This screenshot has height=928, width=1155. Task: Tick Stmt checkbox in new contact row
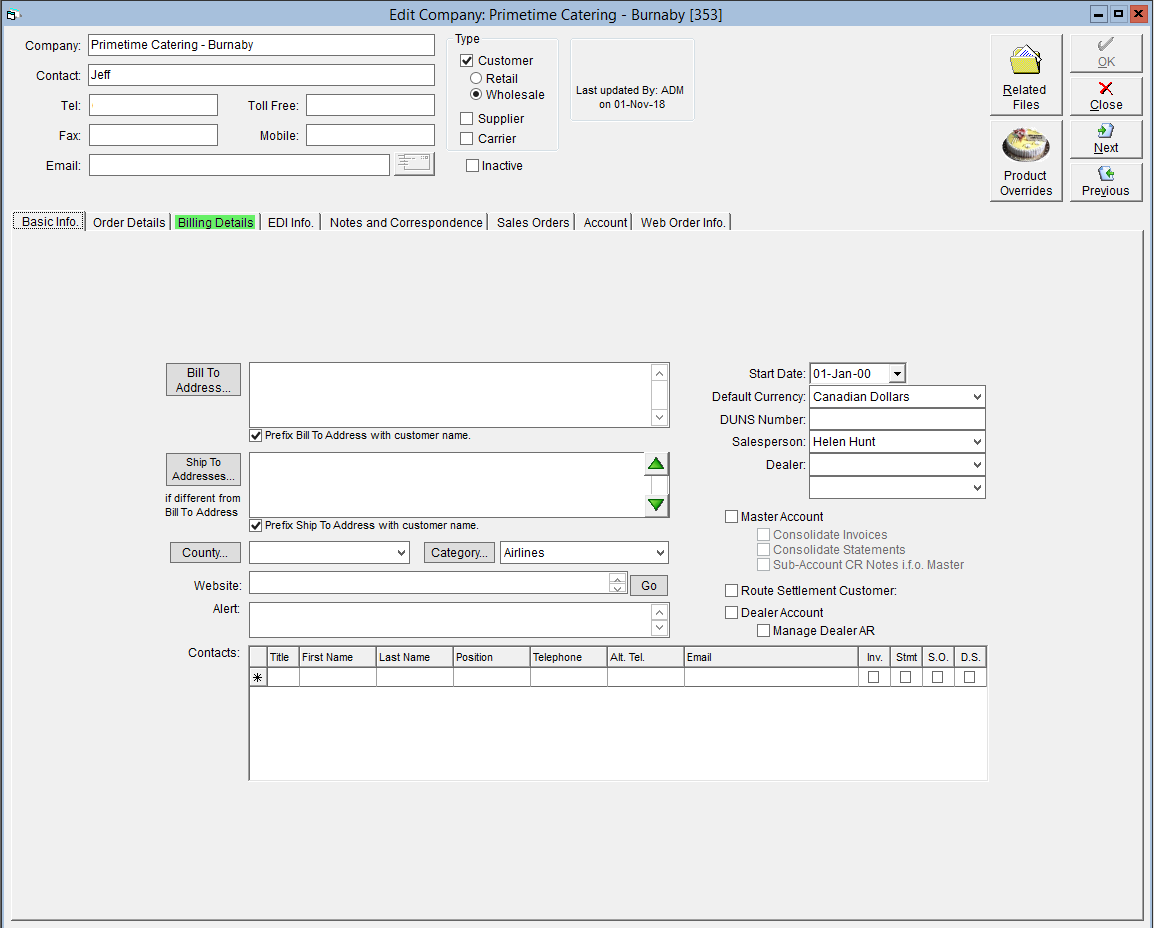(905, 677)
